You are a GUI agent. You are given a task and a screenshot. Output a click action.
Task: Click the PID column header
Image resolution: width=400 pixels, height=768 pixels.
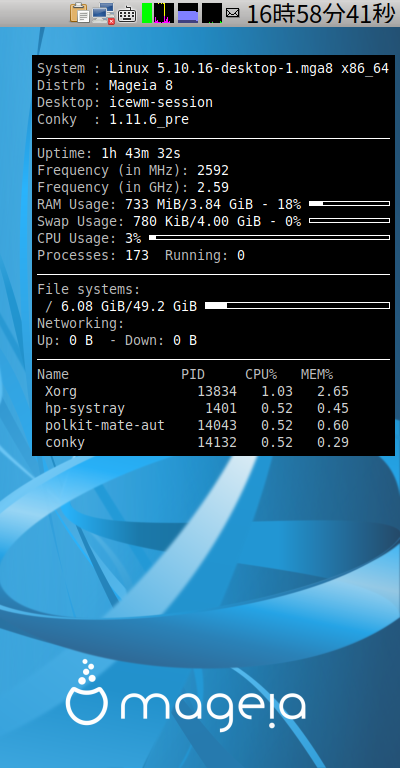(193, 375)
